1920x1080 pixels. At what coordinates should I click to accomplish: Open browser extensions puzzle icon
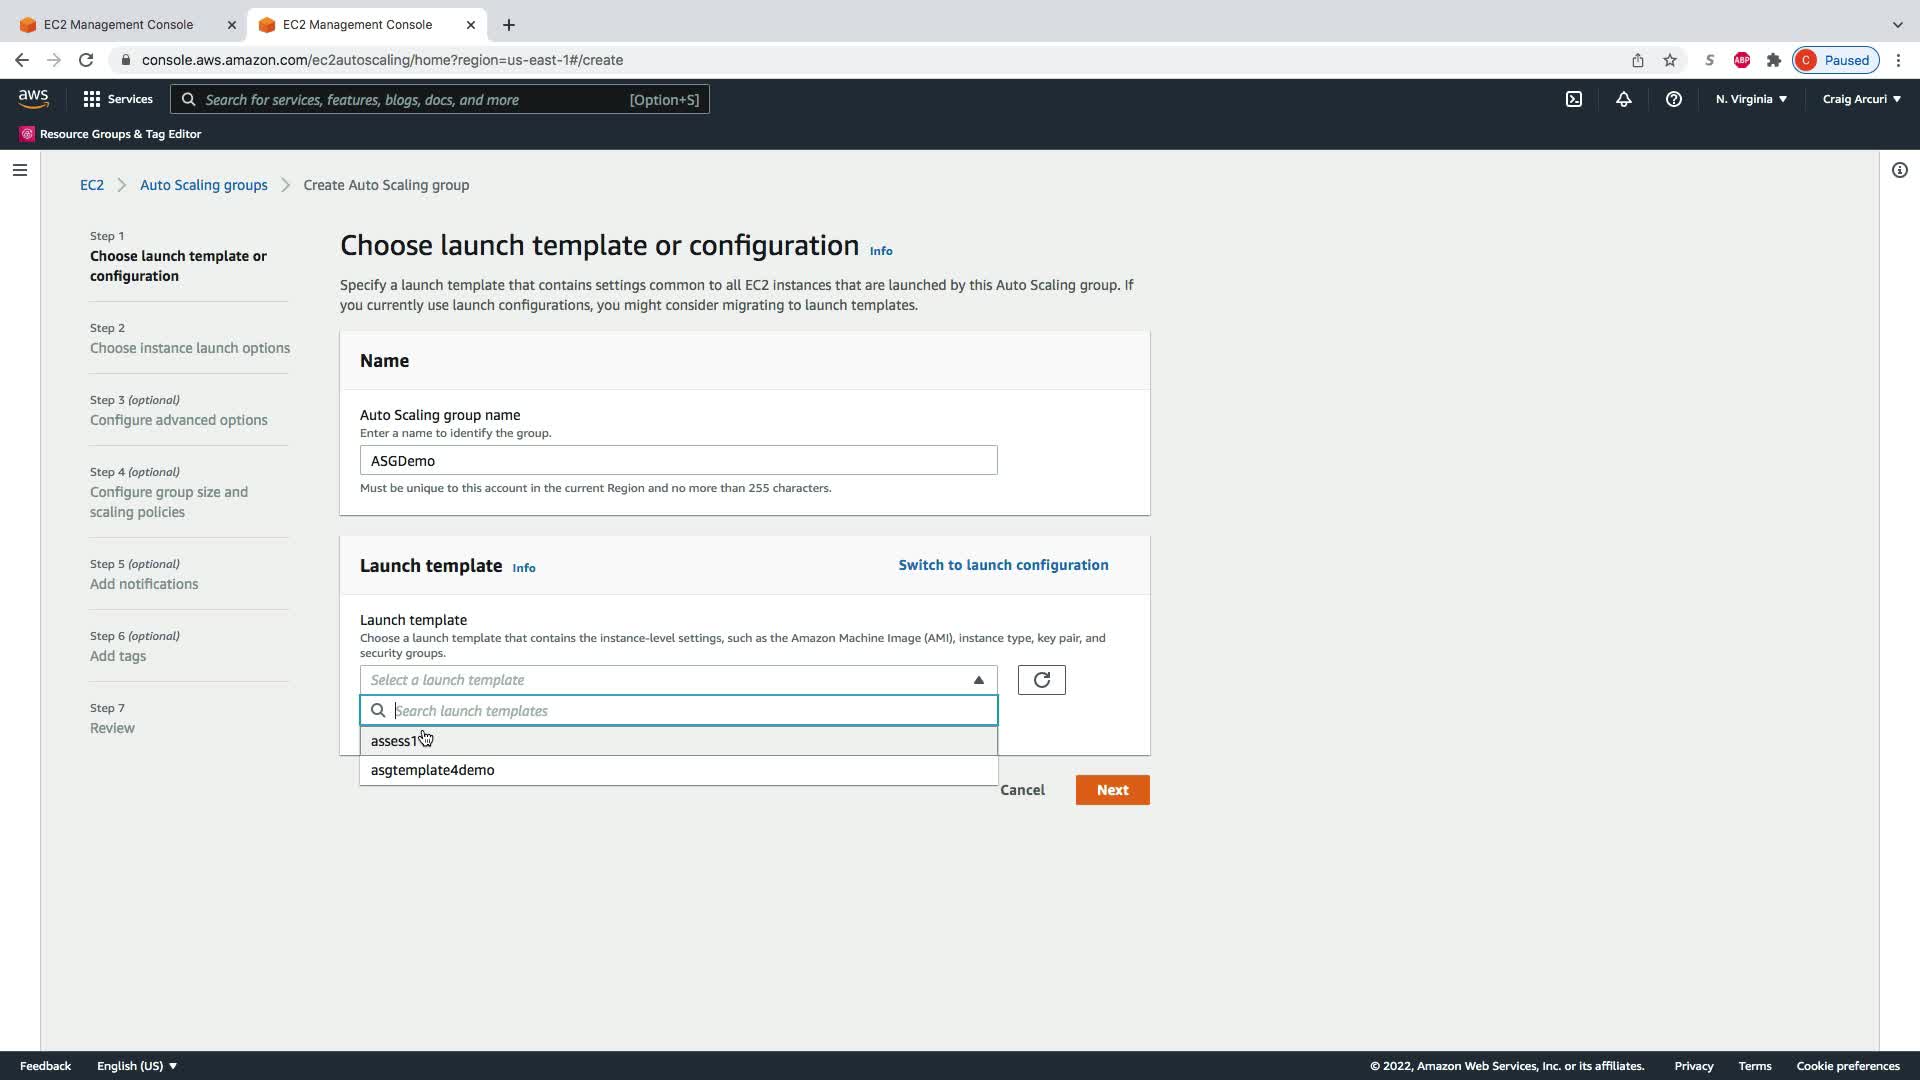(1774, 60)
